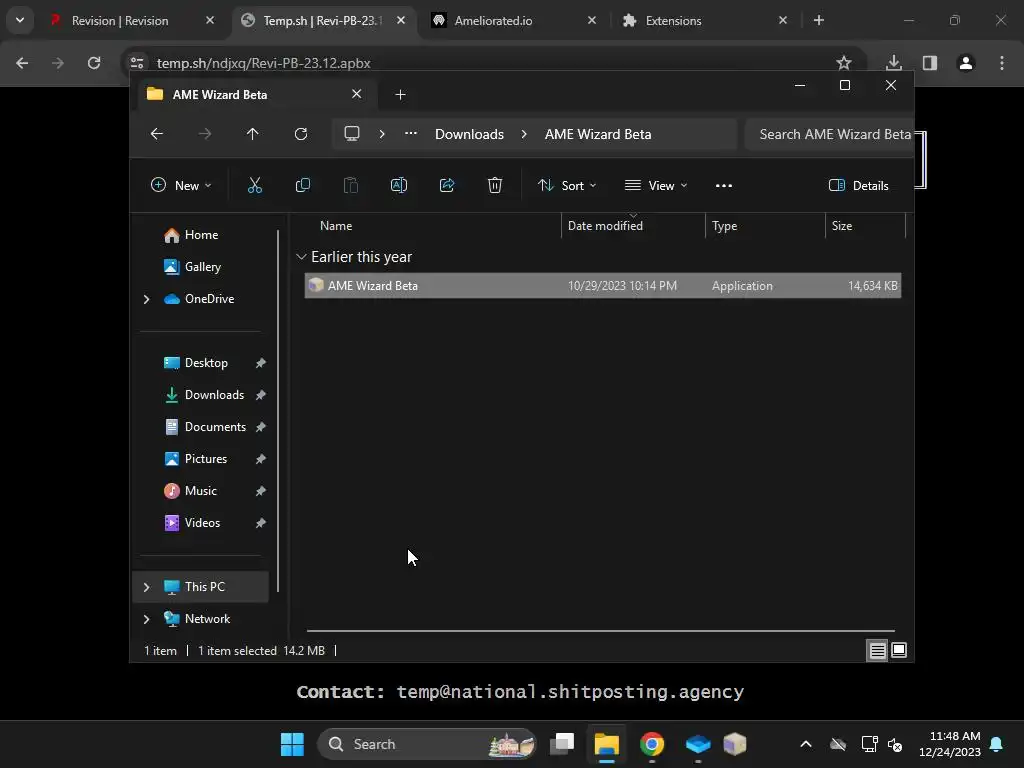Viewport: 1024px width, 768px height.
Task: Close the AME Wizard Beta Explorer tab
Action: tap(357, 94)
